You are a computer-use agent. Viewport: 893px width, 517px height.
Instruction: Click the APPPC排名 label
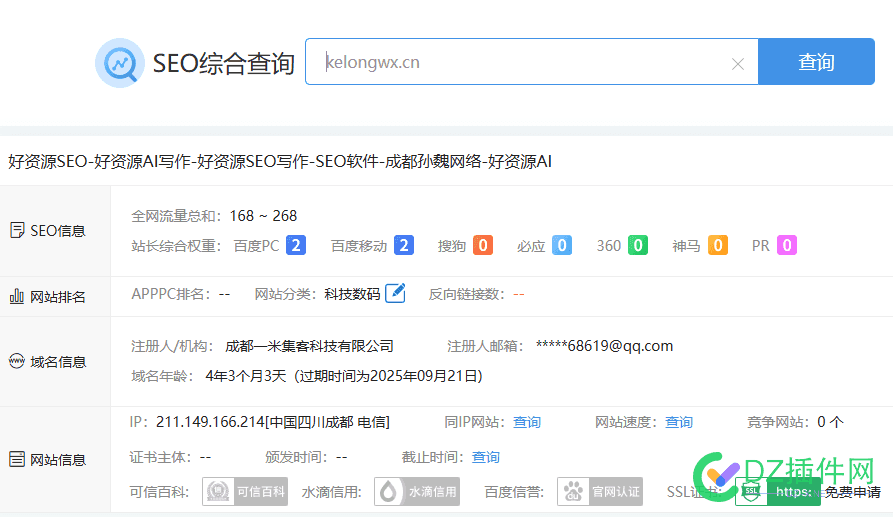click(171, 294)
